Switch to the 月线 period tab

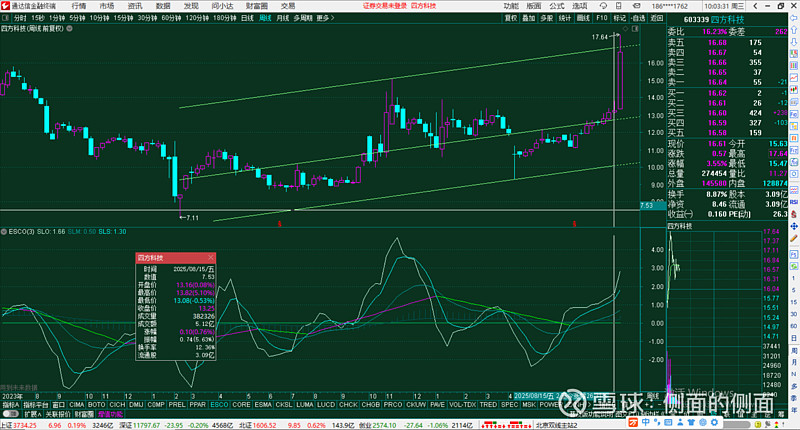pyautogui.click(x=282, y=18)
